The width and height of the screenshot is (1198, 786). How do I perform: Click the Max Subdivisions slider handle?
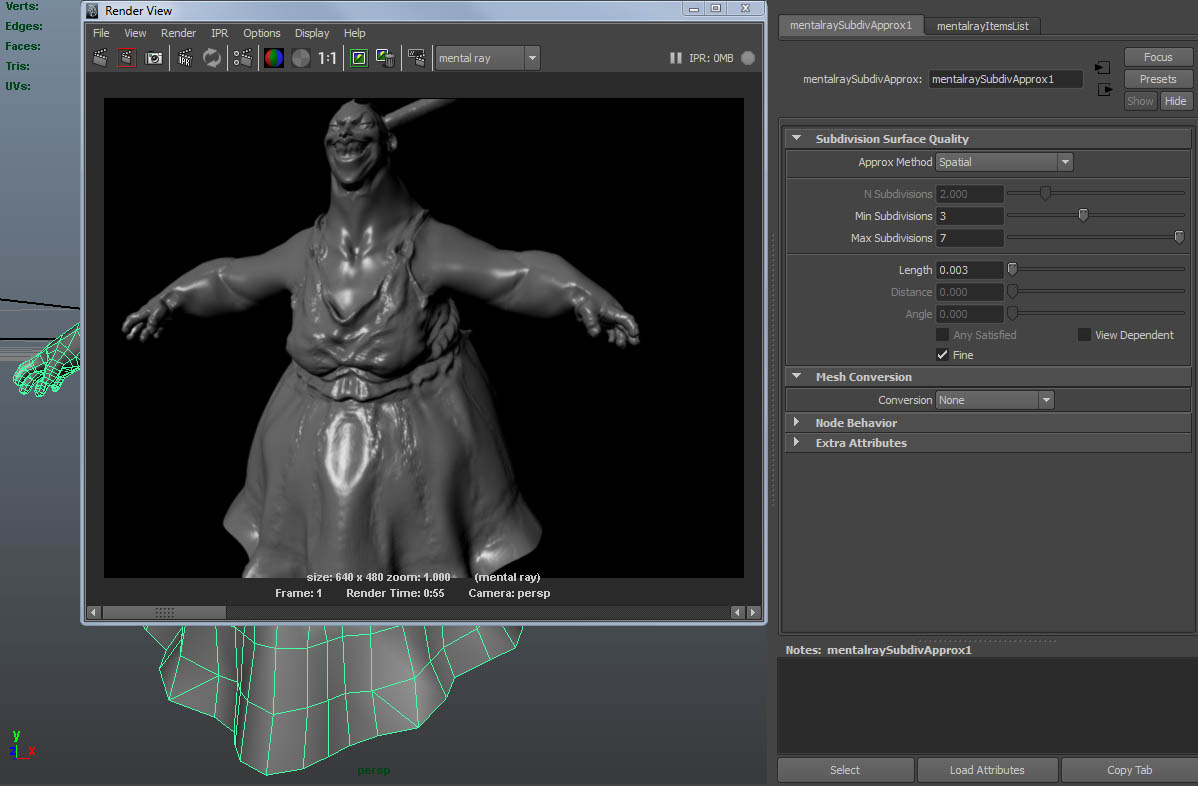(1179, 238)
